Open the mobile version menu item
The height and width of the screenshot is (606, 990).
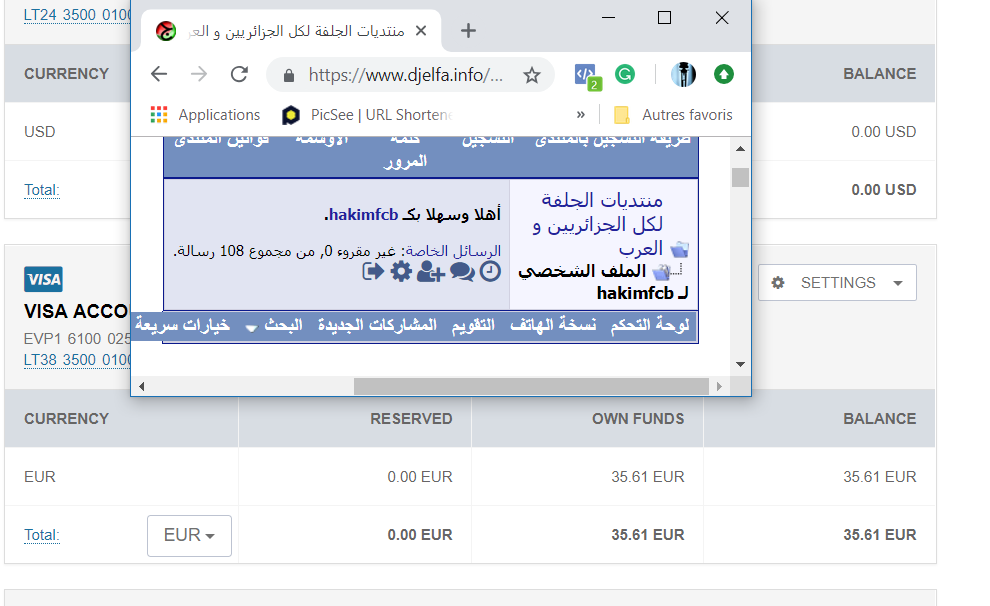[x=553, y=324]
